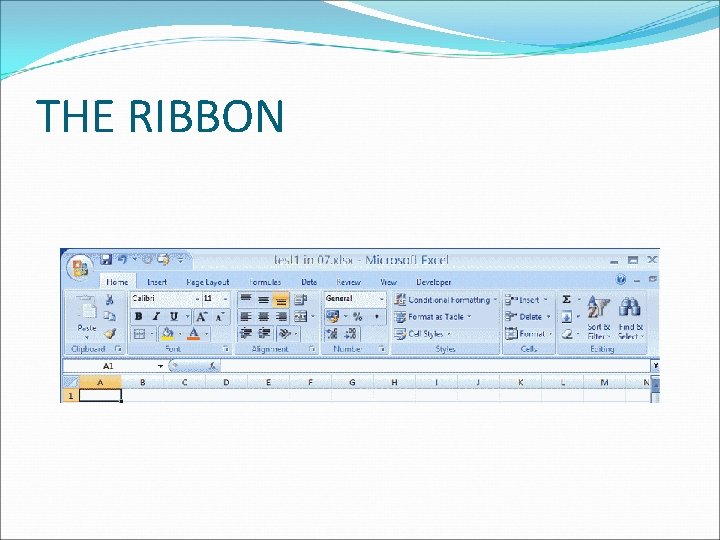
Task: Open the Alignment dialog launcher
Action: click(x=312, y=349)
